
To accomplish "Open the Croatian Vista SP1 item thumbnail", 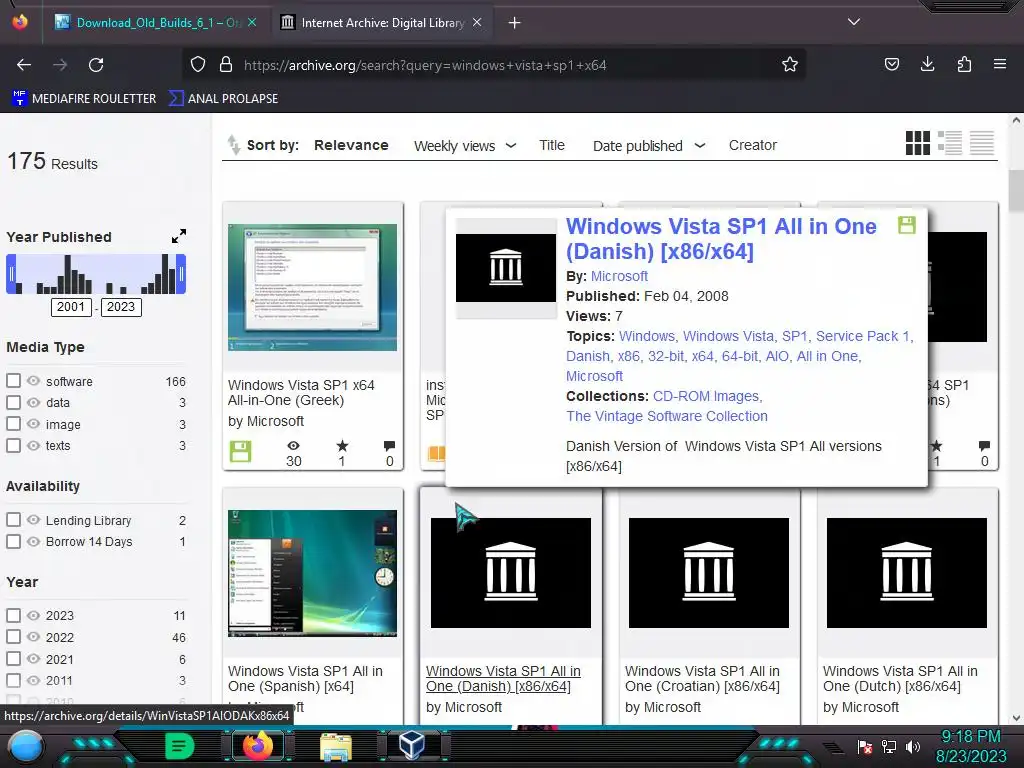I will 709,573.
